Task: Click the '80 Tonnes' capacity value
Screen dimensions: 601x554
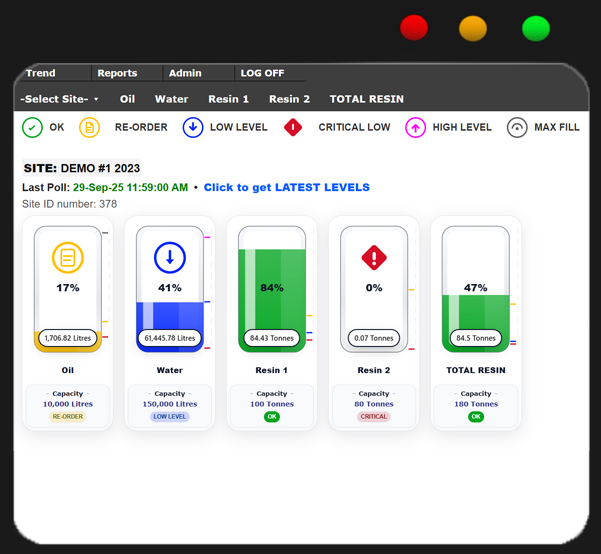Action: point(374,404)
